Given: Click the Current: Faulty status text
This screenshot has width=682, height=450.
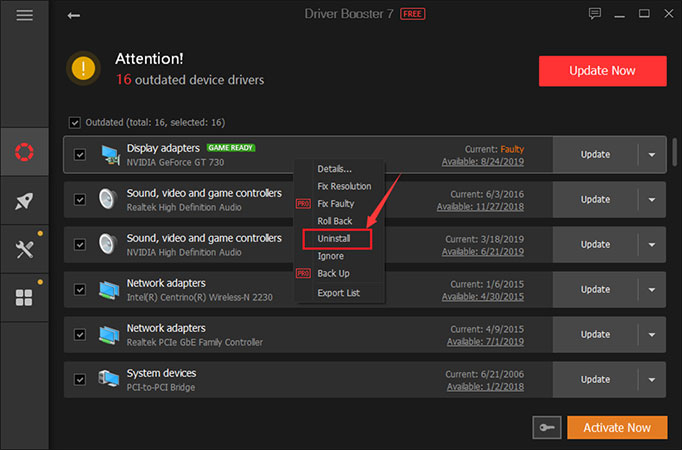Looking at the screenshot, I should (x=494, y=150).
